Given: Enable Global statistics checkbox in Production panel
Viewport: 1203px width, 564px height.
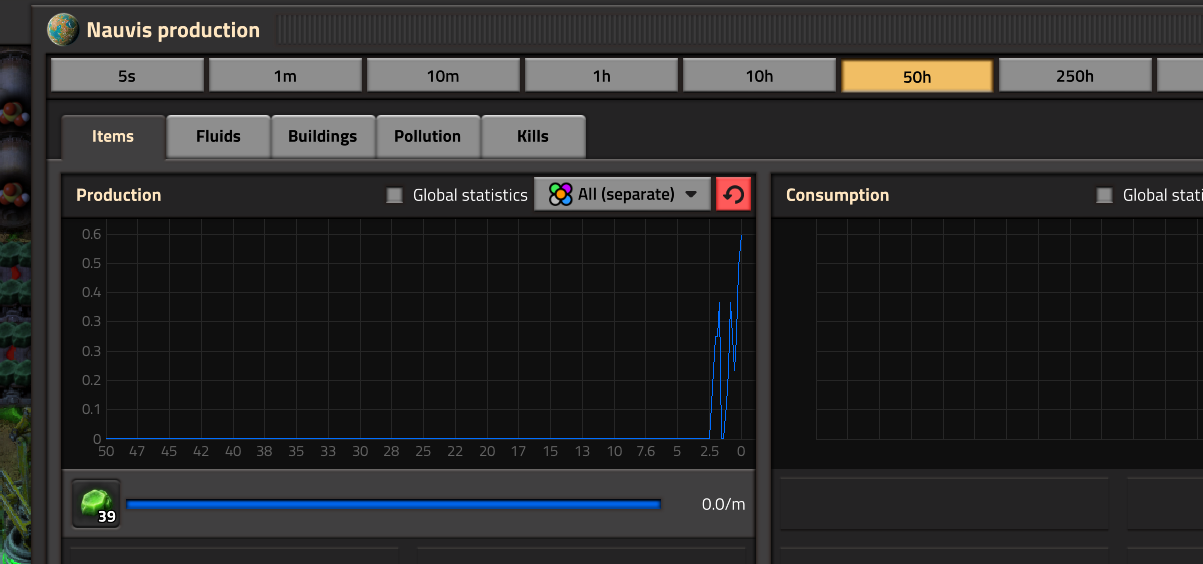Looking at the screenshot, I should point(395,195).
